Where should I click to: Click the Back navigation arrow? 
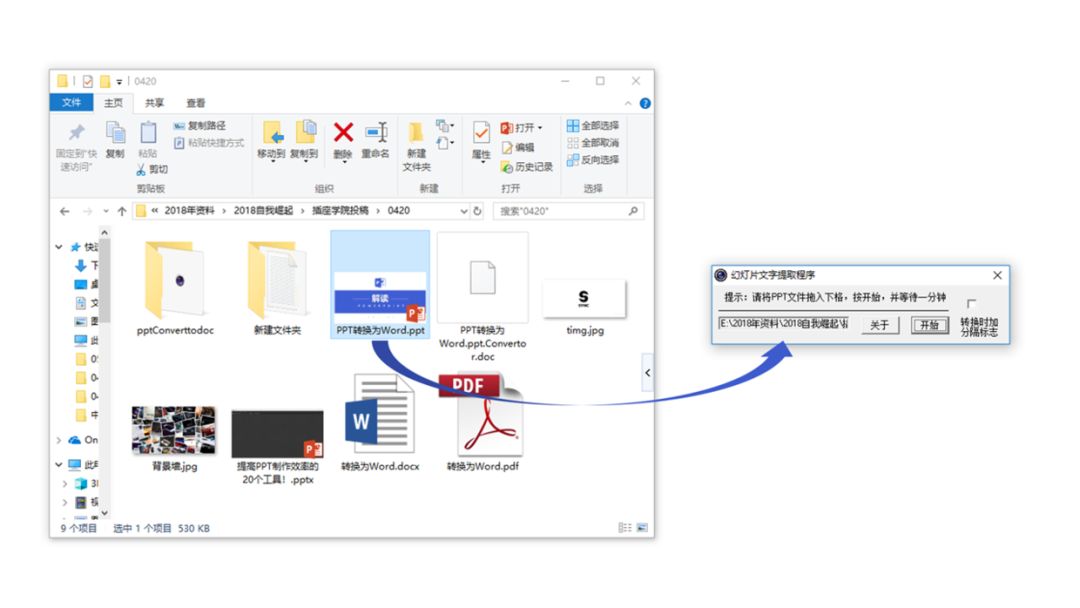[65, 211]
